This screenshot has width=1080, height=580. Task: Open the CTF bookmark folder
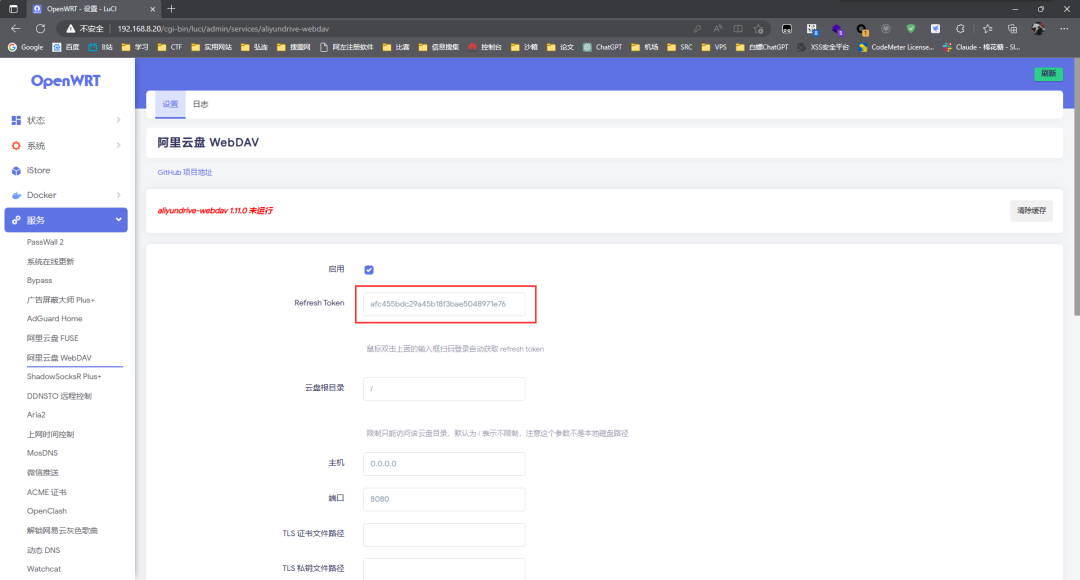(170, 48)
